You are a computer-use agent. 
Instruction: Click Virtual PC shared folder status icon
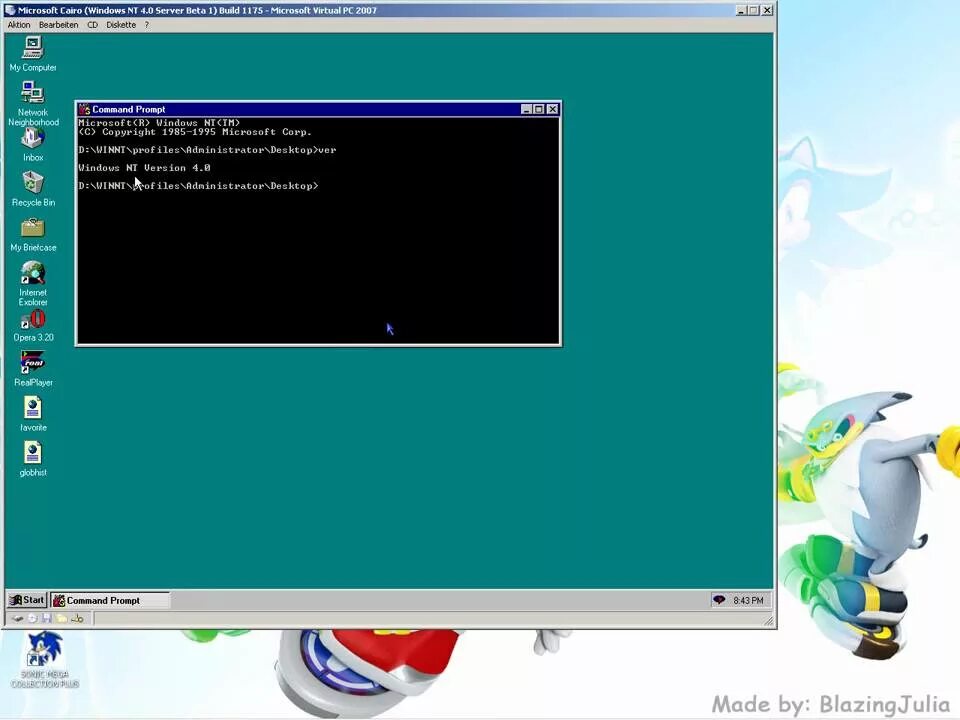pos(62,619)
